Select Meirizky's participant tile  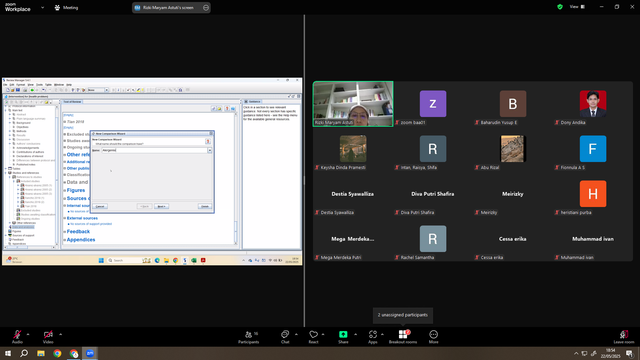point(513,194)
